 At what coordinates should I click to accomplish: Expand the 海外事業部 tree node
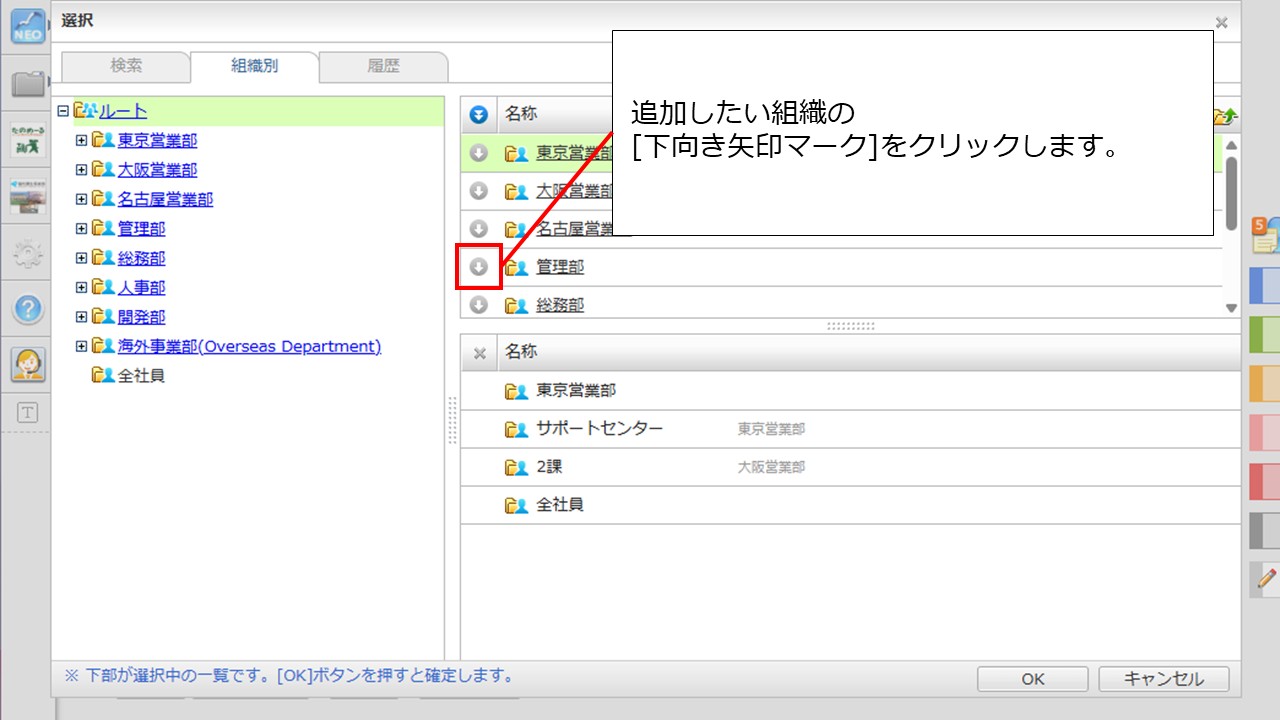pos(82,346)
